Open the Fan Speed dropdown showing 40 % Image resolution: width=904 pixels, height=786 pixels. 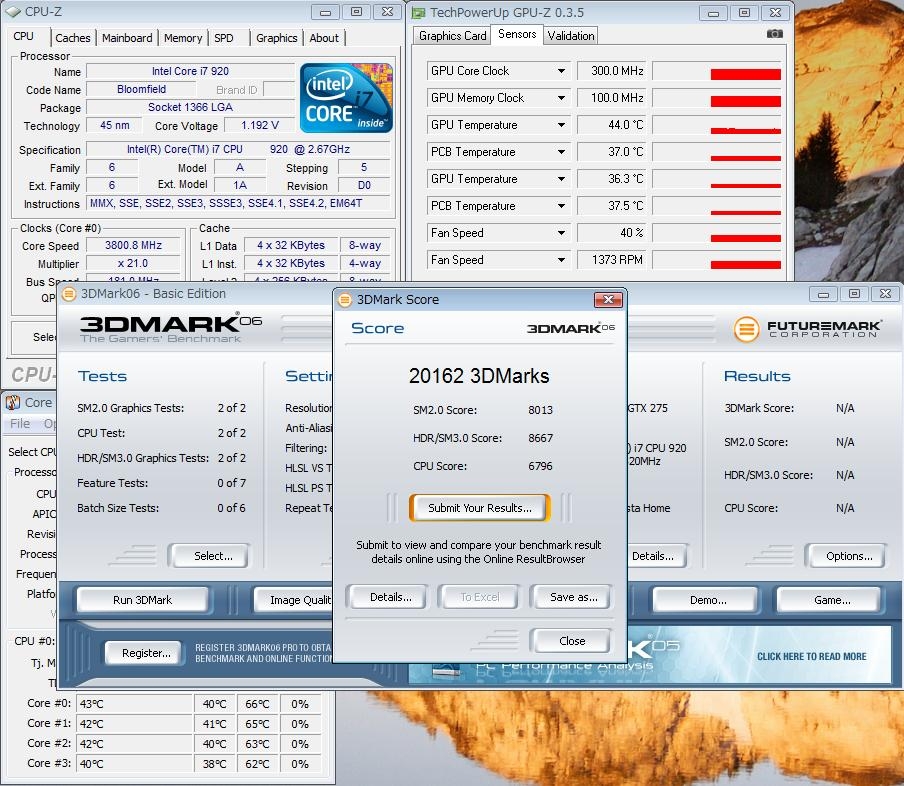click(561, 233)
